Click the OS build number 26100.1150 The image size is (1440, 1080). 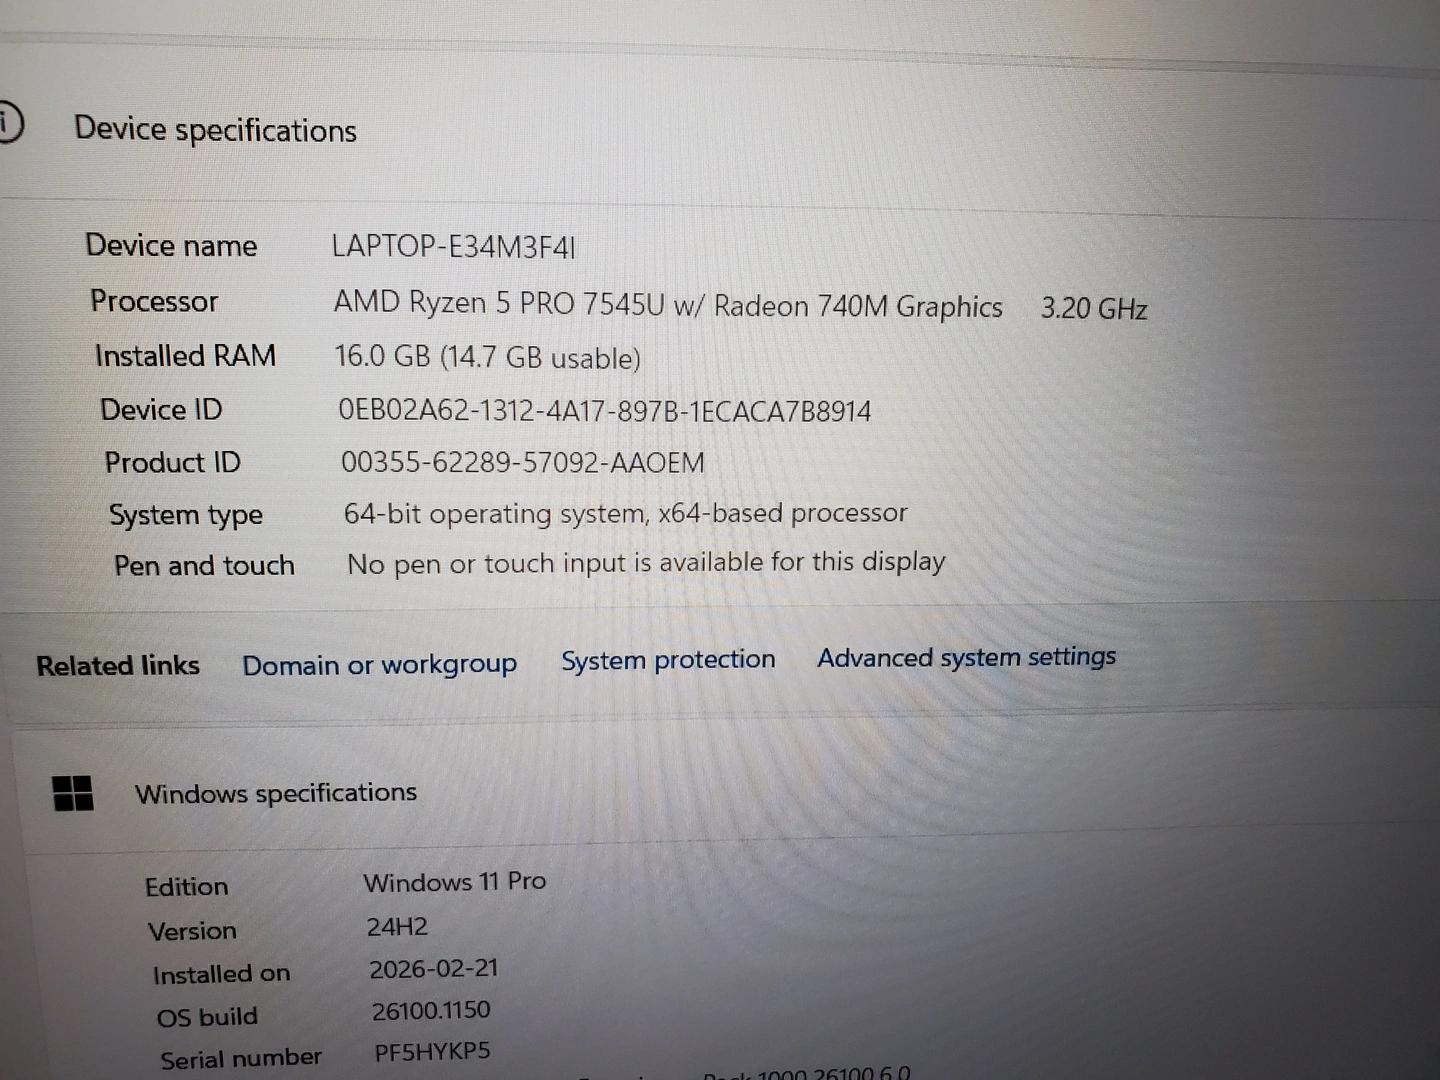431,1011
